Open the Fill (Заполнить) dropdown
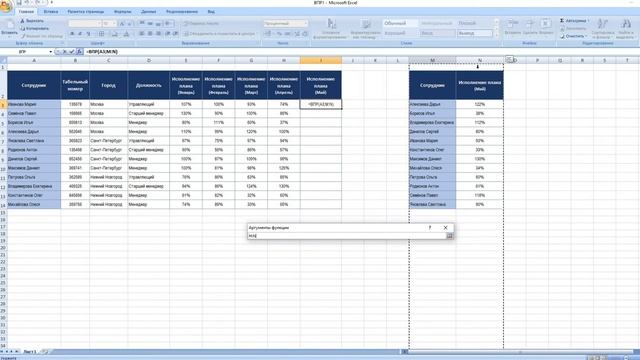This screenshot has height=360, width=640. 574,29
